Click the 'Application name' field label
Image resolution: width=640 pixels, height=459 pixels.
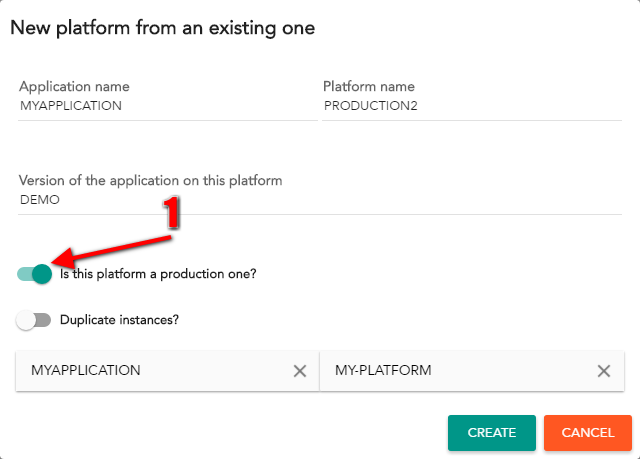click(74, 86)
